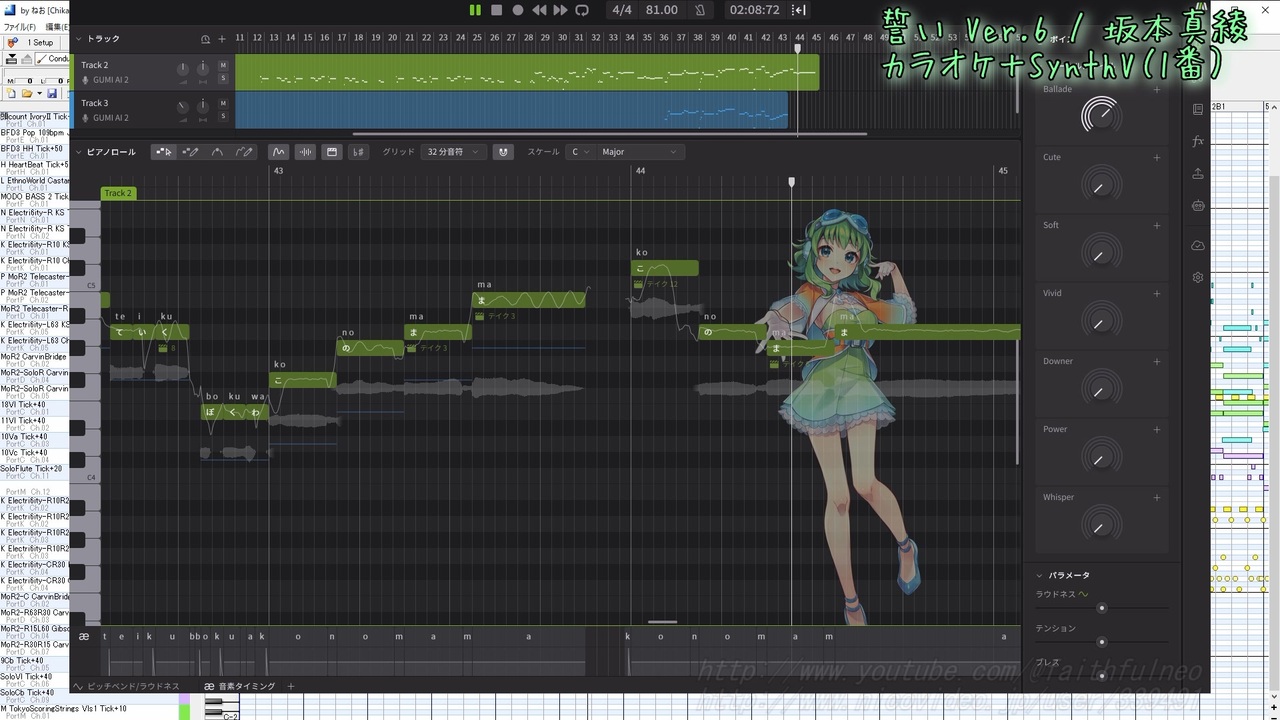
Task: Solo Track 2
Action: pos(223,78)
